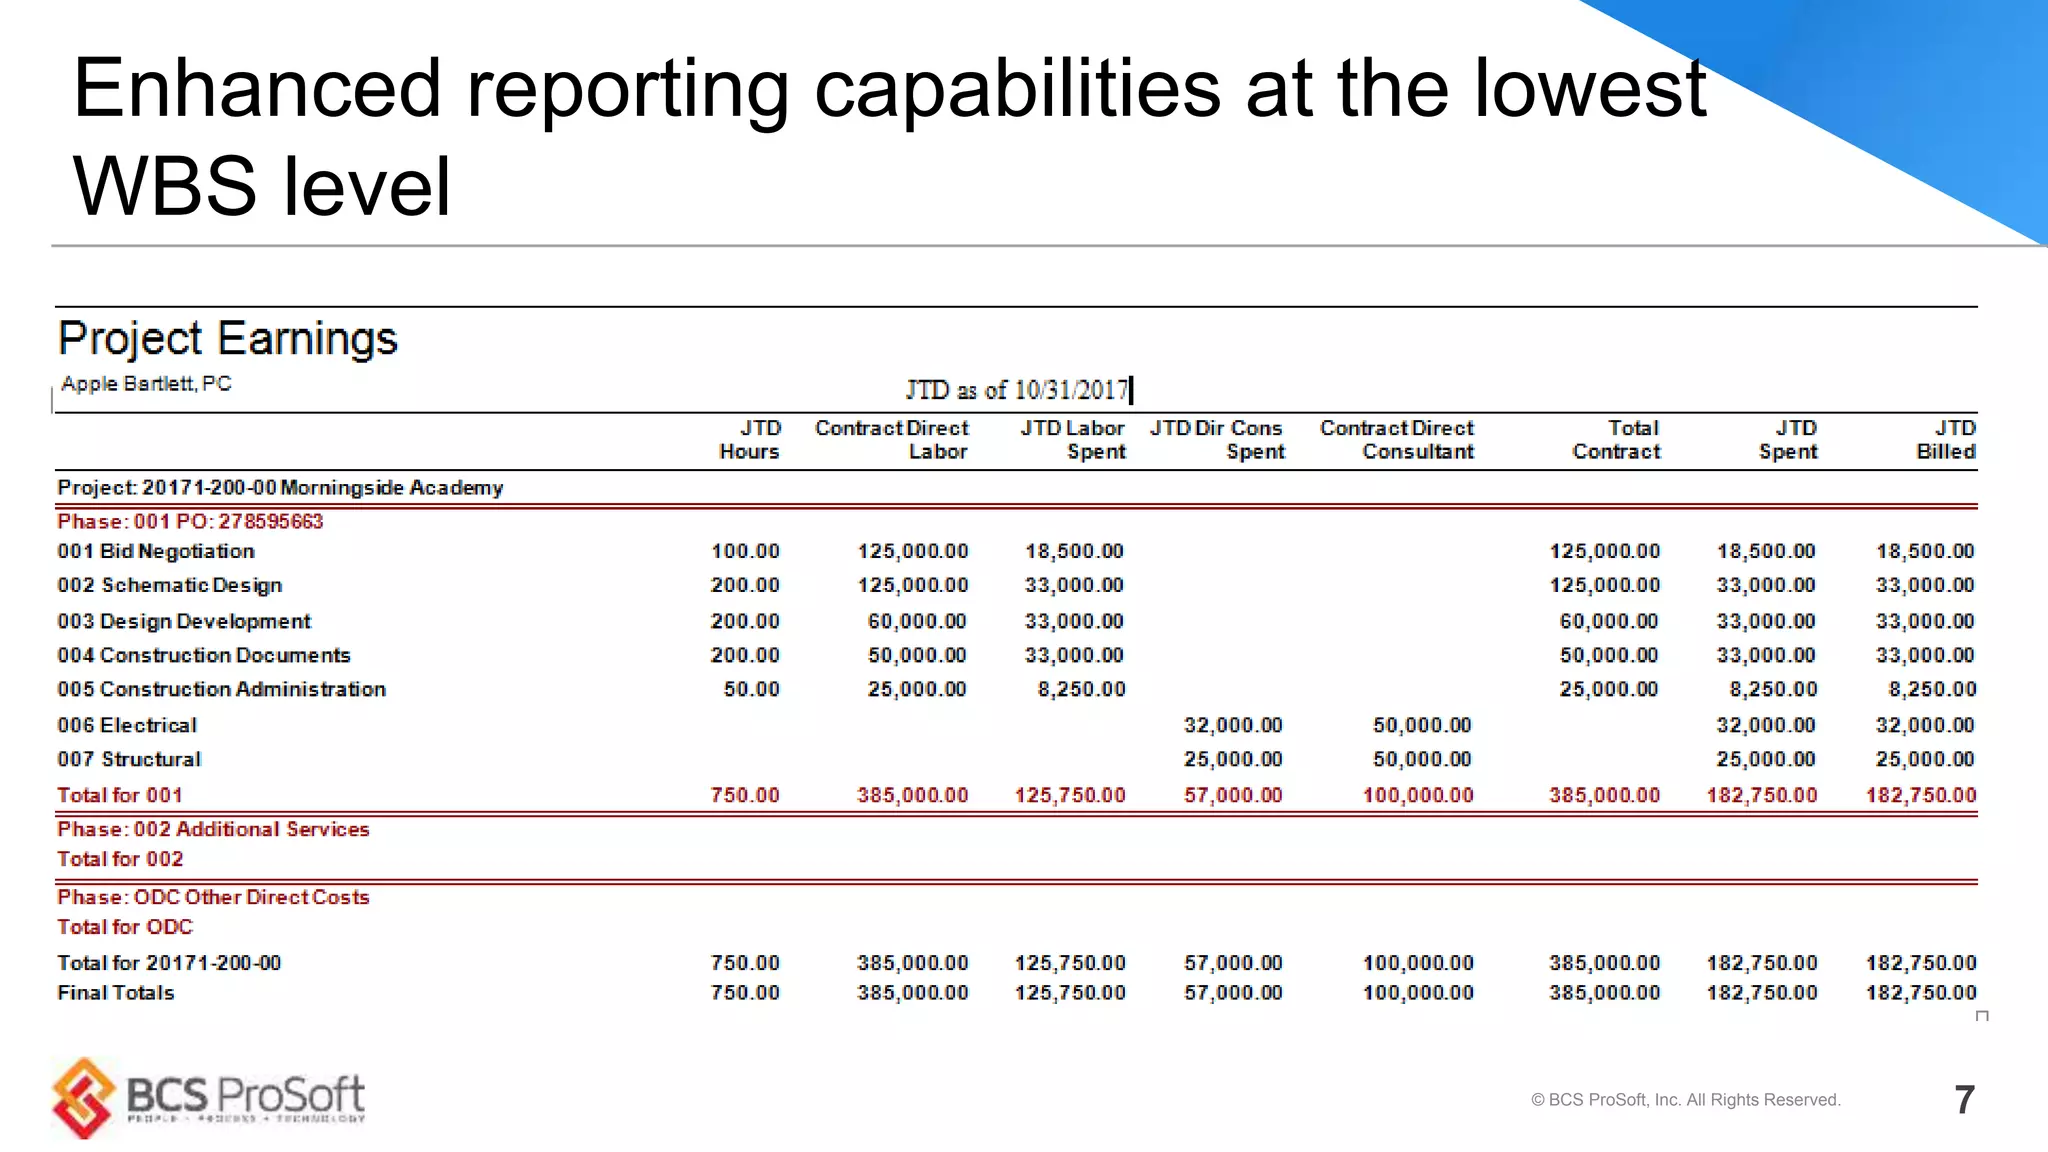Screen dimensions: 2048x1152
Task: Click the 'Total for 20171-200-00' row label
Action: pyautogui.click(x=169, y=964)
